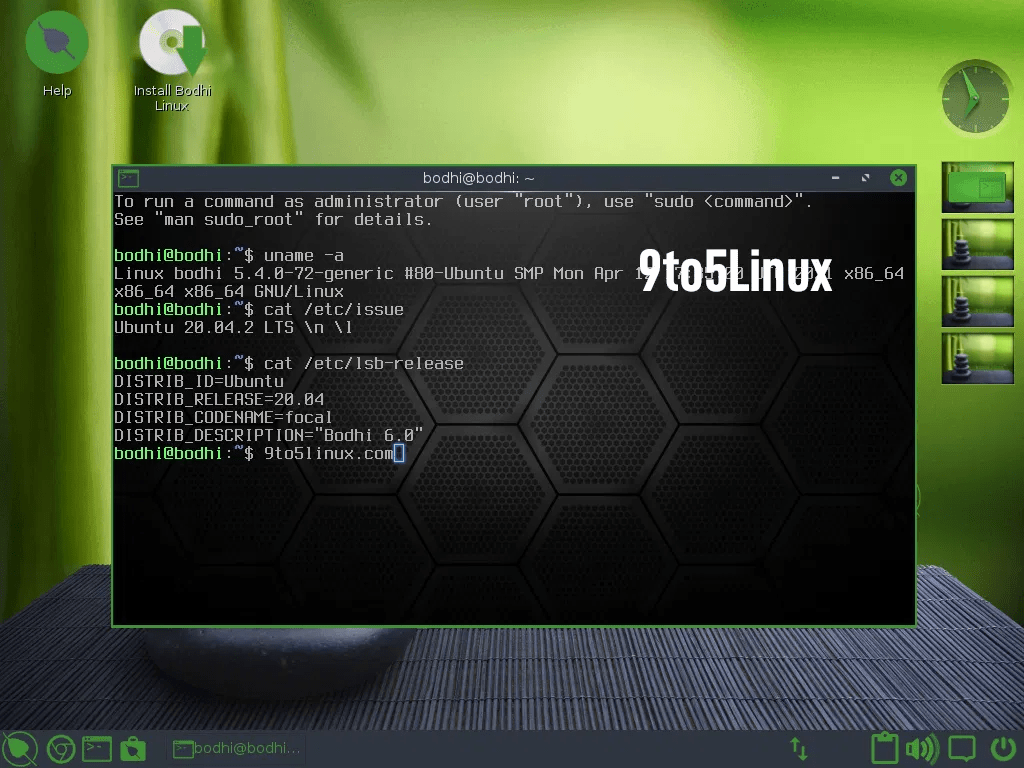The width and height of the screenshot is (1024, 768).
Task: Open Terminology terminal launcher on shelf
Action: coord(96,748)
